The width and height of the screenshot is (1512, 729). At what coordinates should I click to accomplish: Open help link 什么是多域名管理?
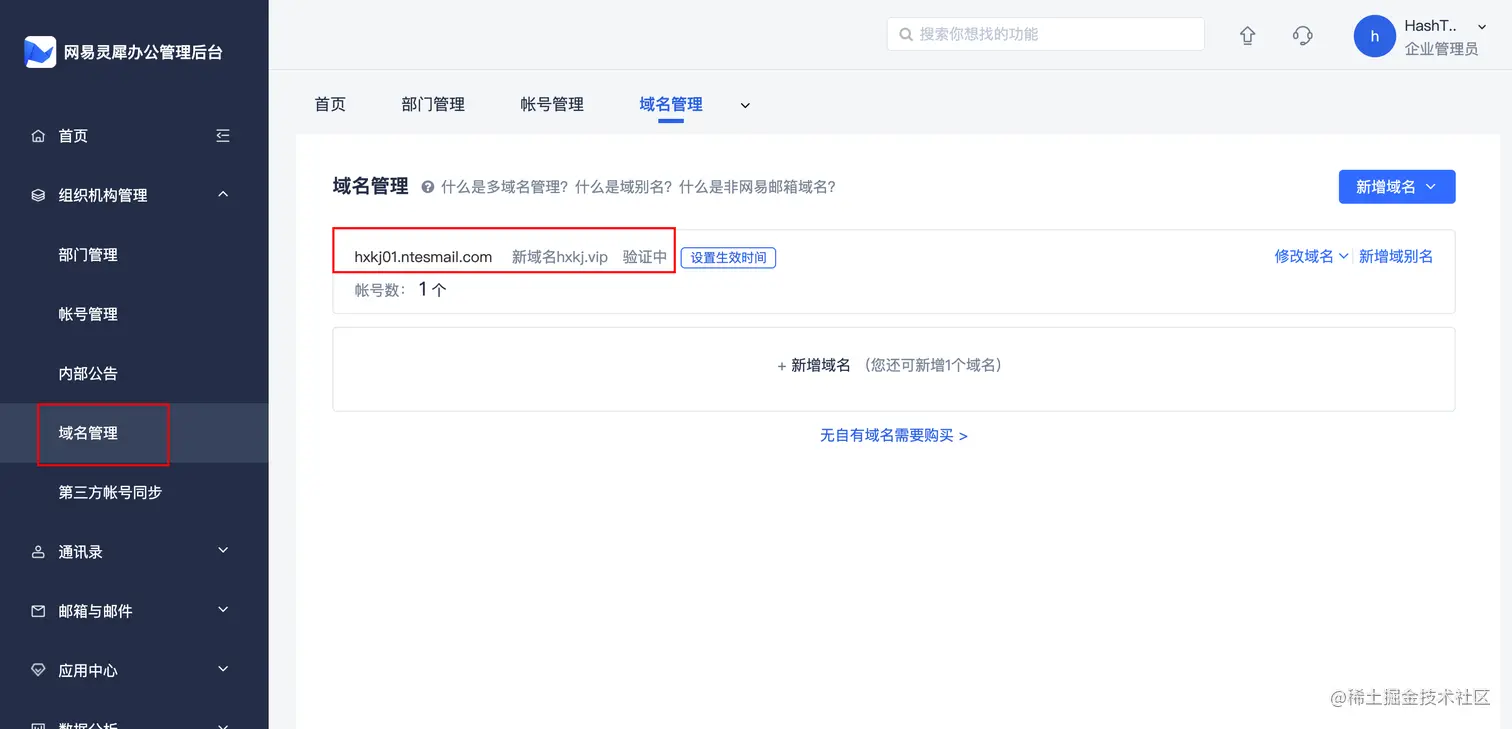506,187
